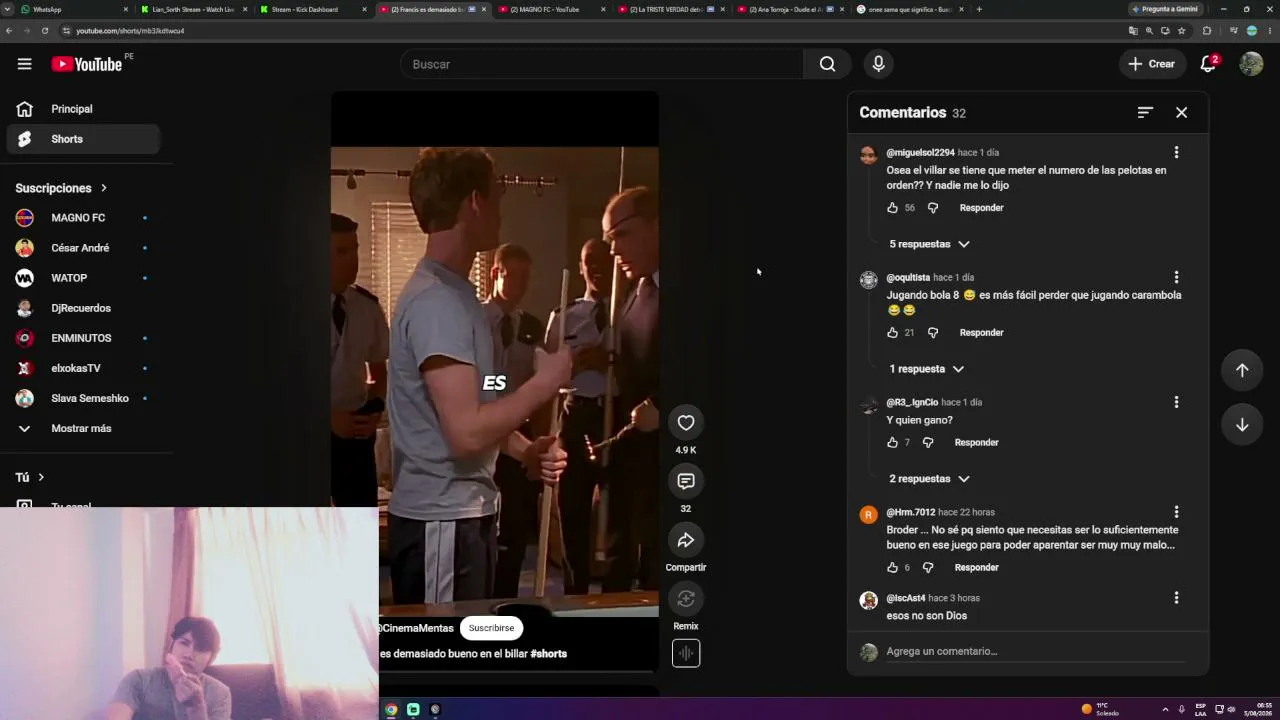Switch to the La TRISTE VERDAD tab
The width and height of the screenshot is (1280, 720).
point(670,9)
